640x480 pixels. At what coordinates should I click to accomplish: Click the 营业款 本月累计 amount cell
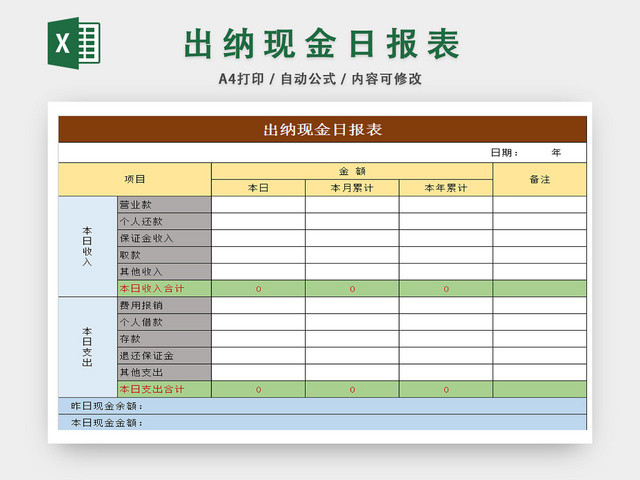point(352,204)
